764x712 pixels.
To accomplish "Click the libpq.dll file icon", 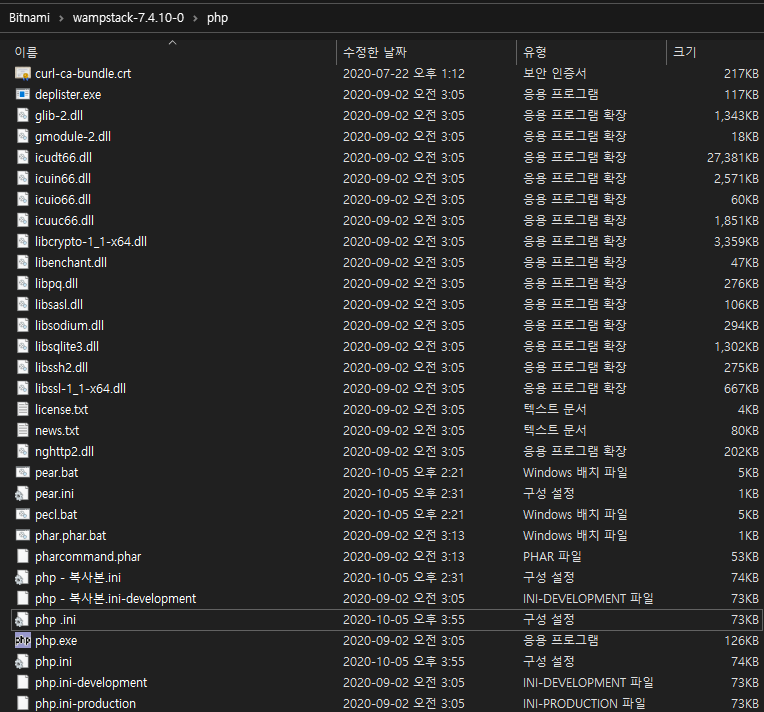I will pyautogui.click(x=23, y=283).
